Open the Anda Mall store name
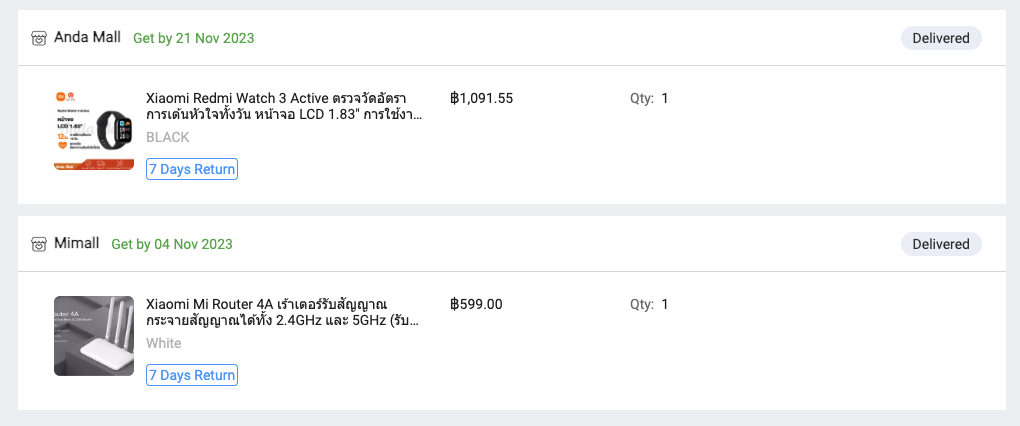Viewport: 1020px width, 426px height. click(x=87, y=38)
